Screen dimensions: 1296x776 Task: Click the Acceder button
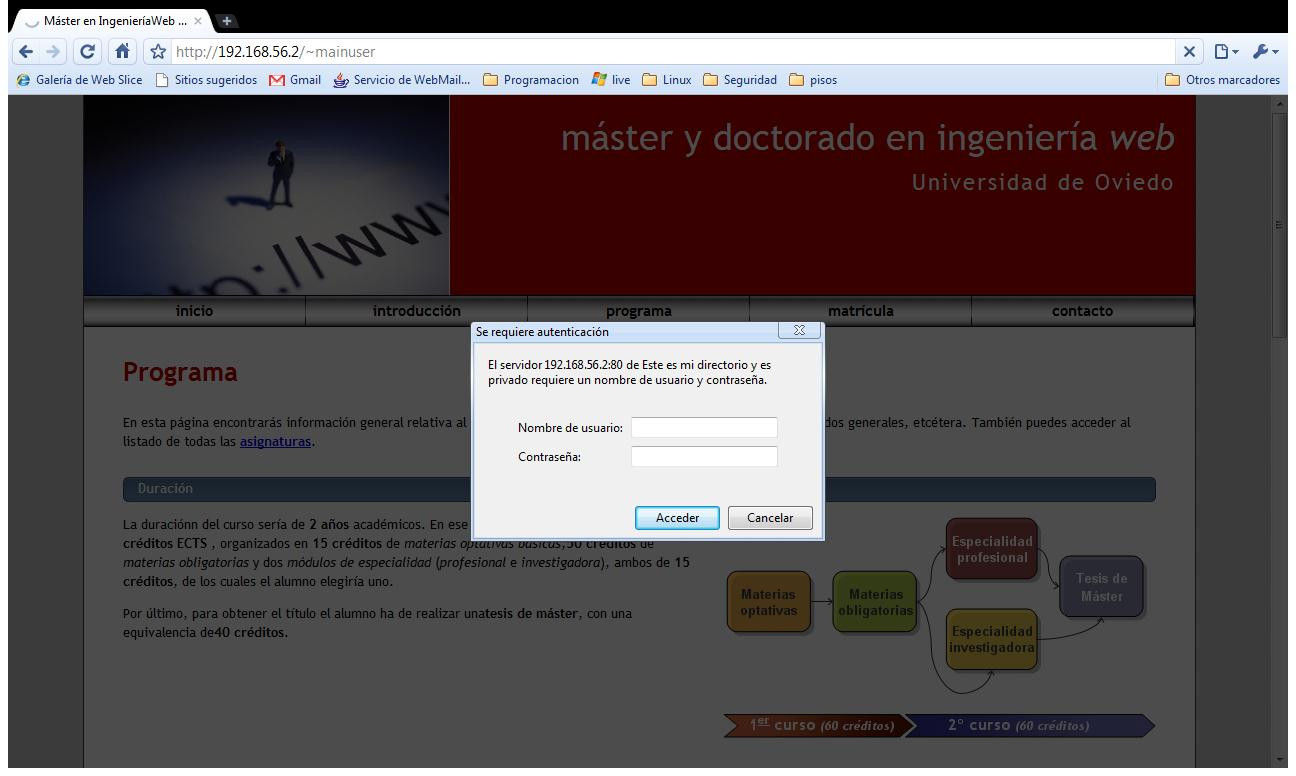point(677,518)
